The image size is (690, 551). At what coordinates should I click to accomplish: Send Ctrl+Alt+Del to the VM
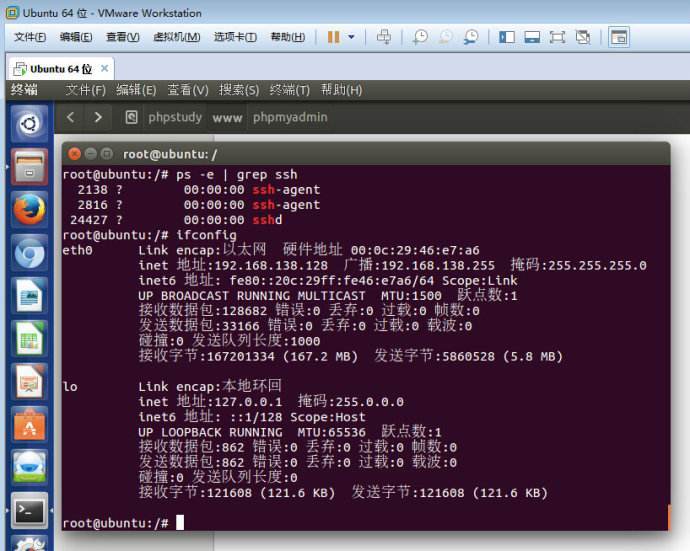click(384, 37)
